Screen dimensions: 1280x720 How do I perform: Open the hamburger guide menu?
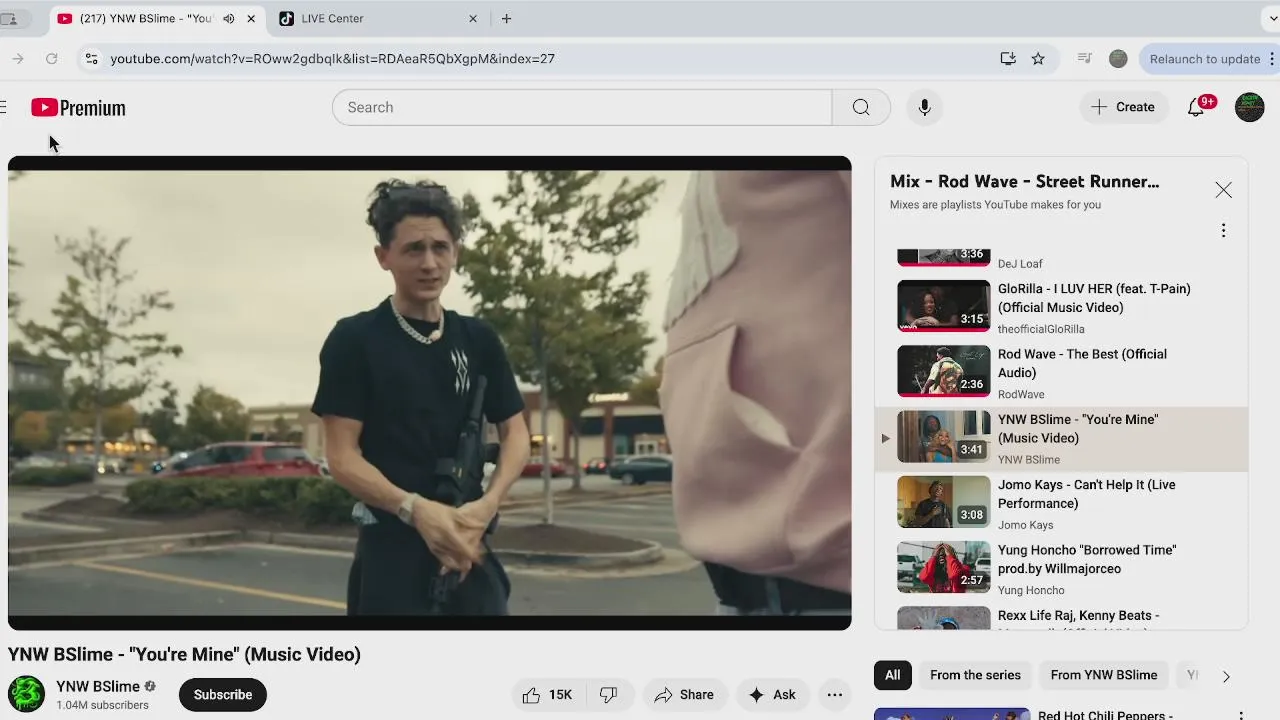coord(3,107)
